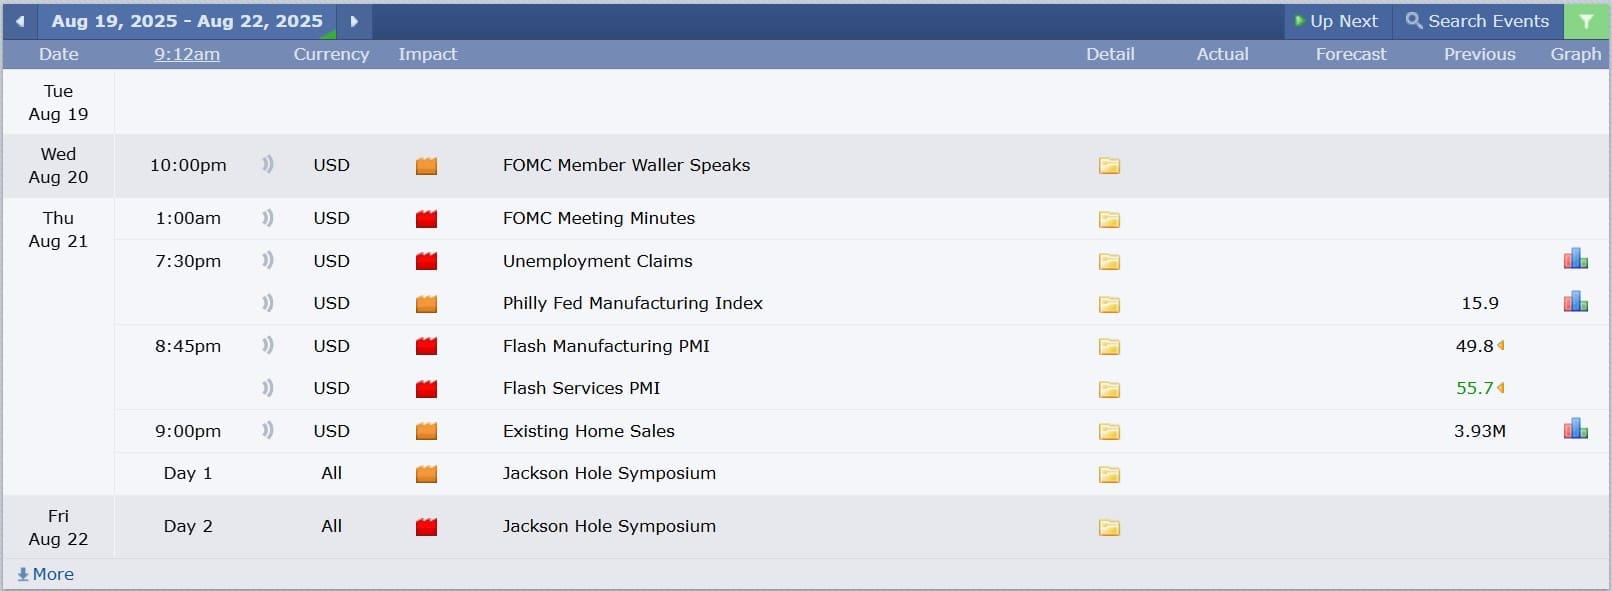Open the Aug 19 - Aug 22 date range
Image resolution: width=1612 pixels, height=591 pixels.
coord(187,21)
